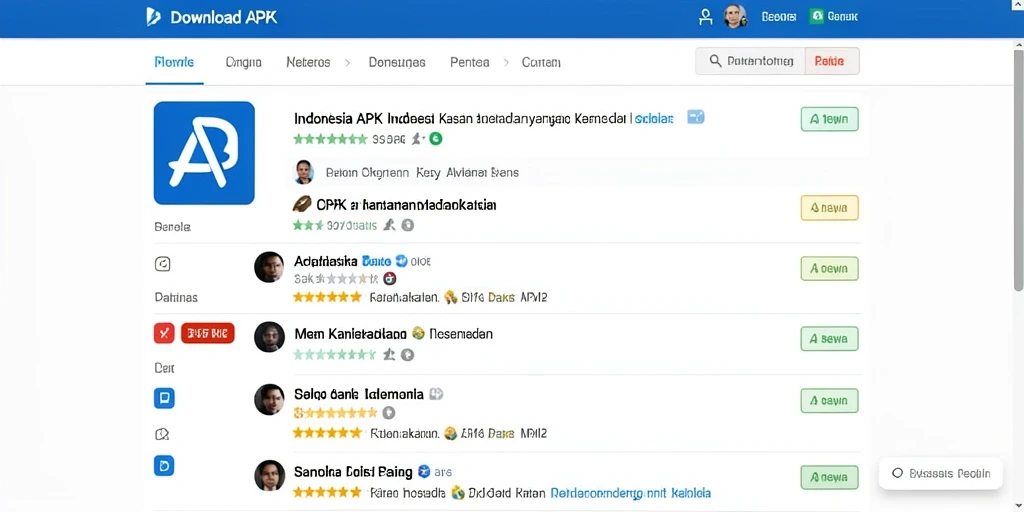The height and width of the screenshot is (512, 1024).
Task: Click the sidebar chat bubble outline icon
Action: click(162, 434)
